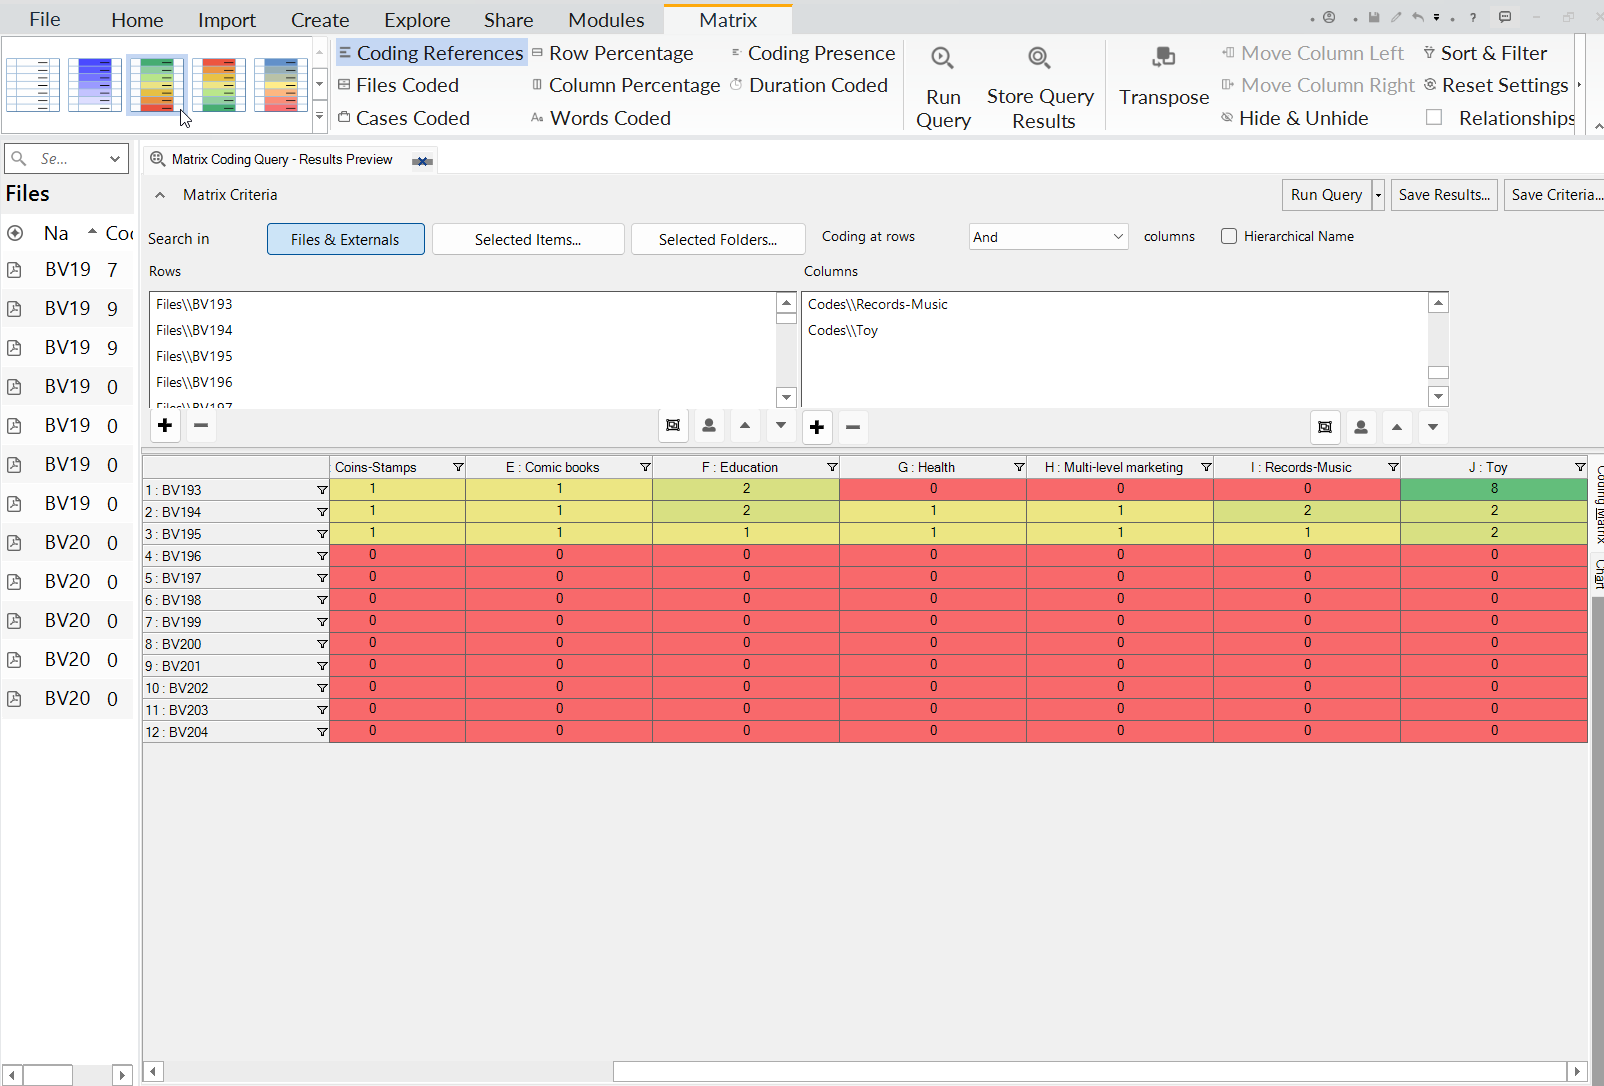Viewport: 1604px width, 1086px height.
Task: Move selected row item up
Action: [x=745, y=426]
